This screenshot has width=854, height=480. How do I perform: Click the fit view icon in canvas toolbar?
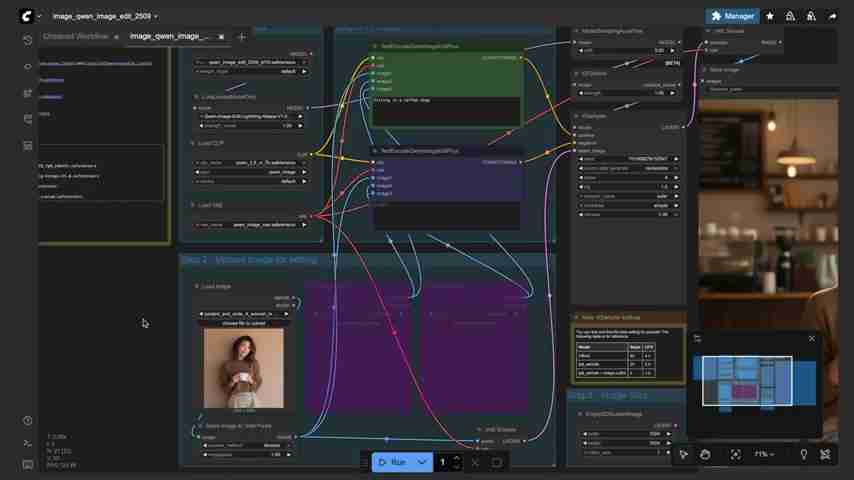tap(735, 454)
